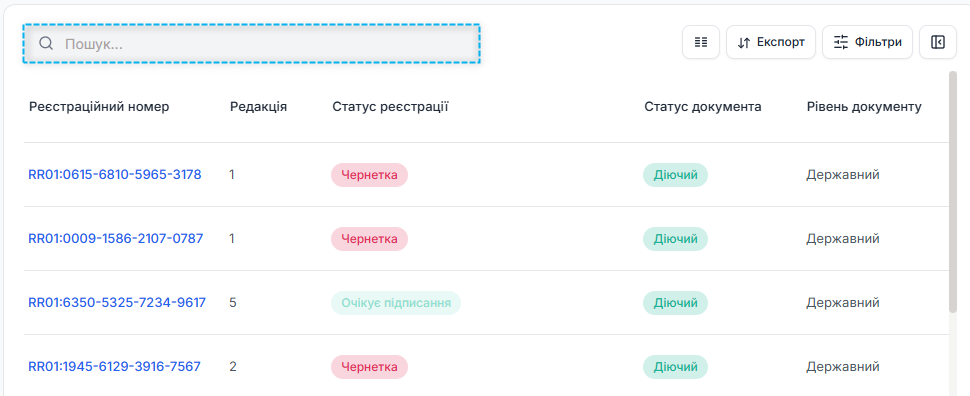Click the first row's Чернетка badge

point(369,175)
